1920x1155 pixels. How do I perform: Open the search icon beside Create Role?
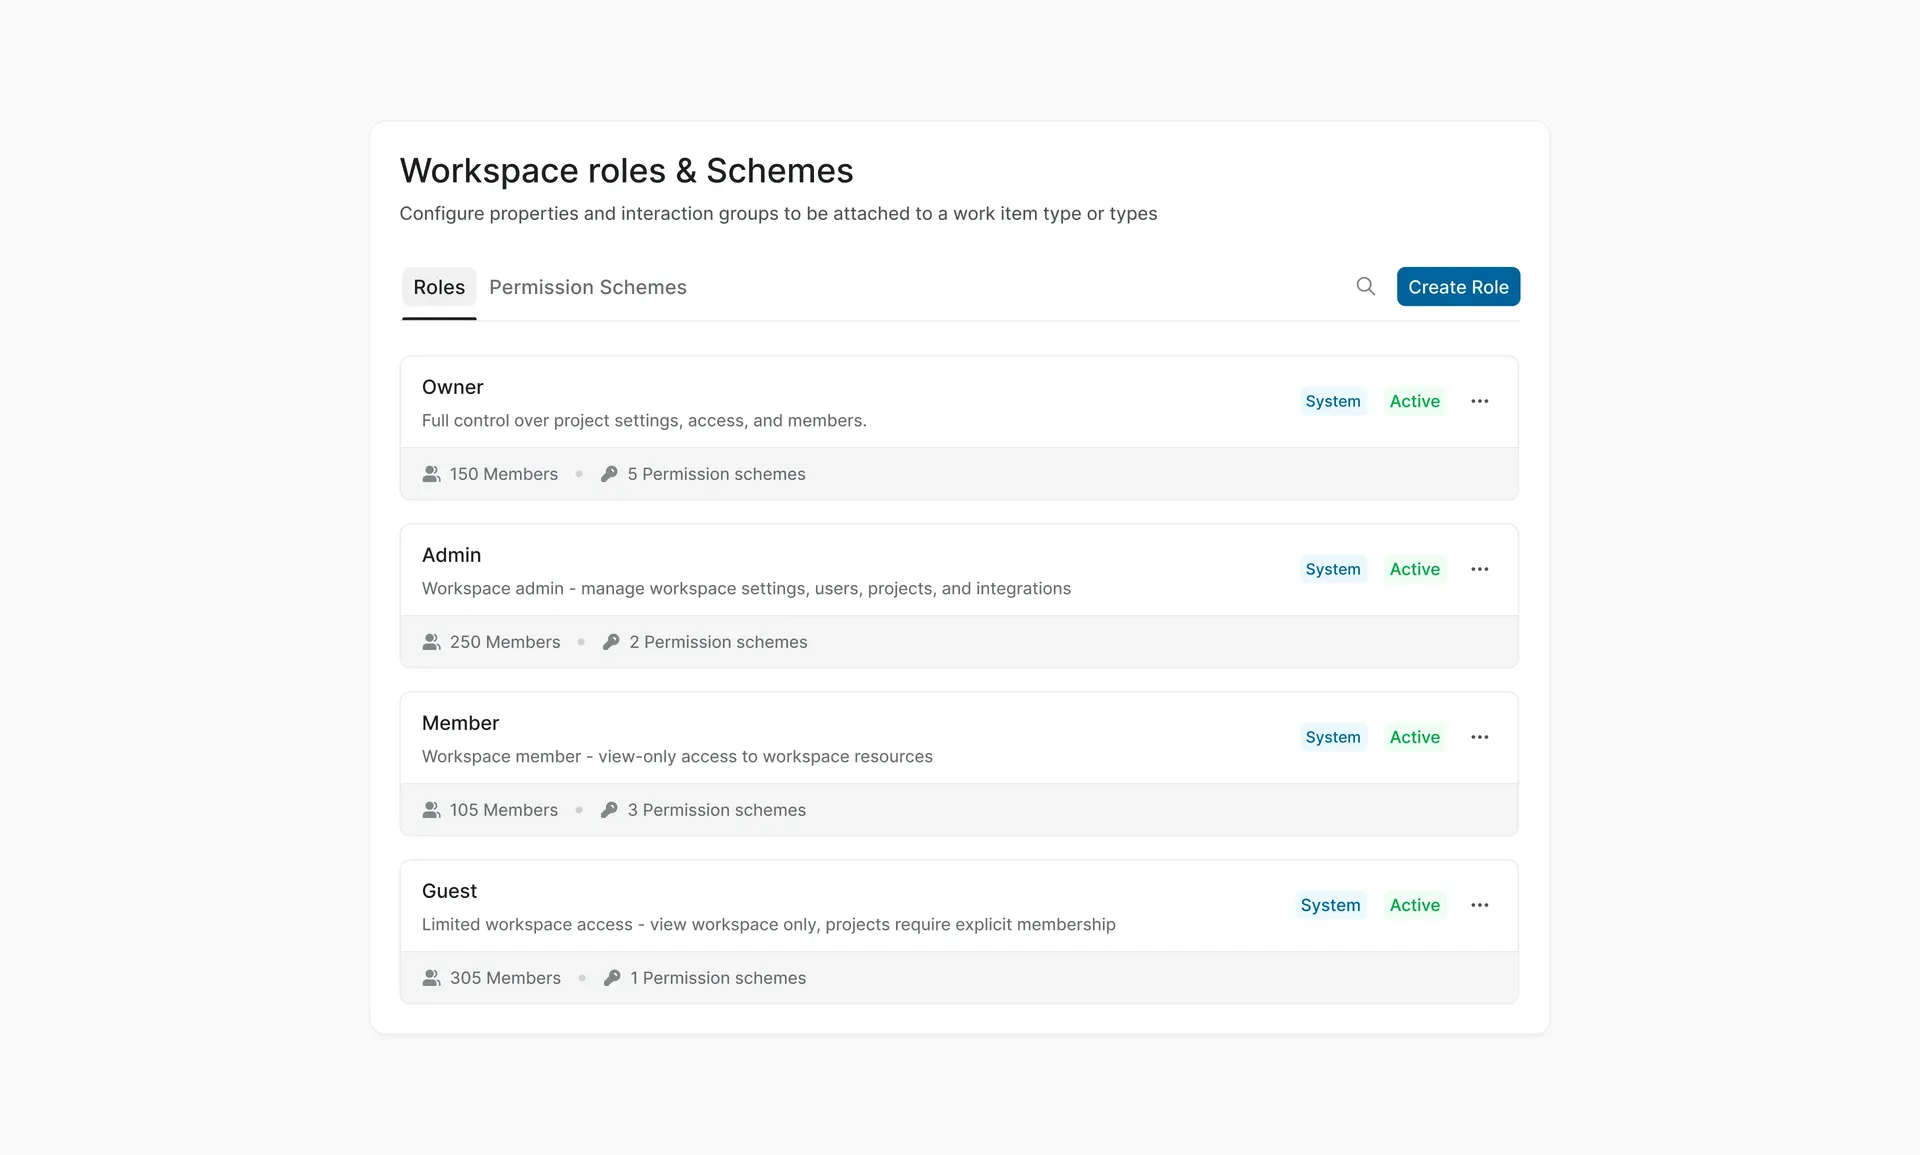1365,286
